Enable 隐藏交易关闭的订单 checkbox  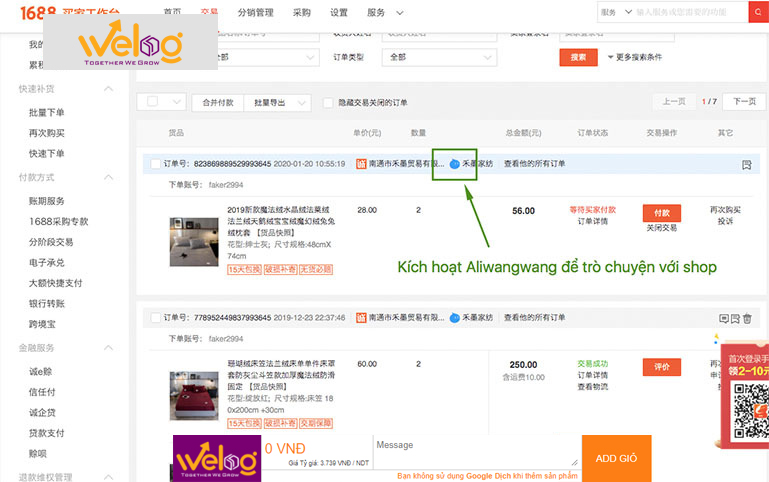(328, 102)
